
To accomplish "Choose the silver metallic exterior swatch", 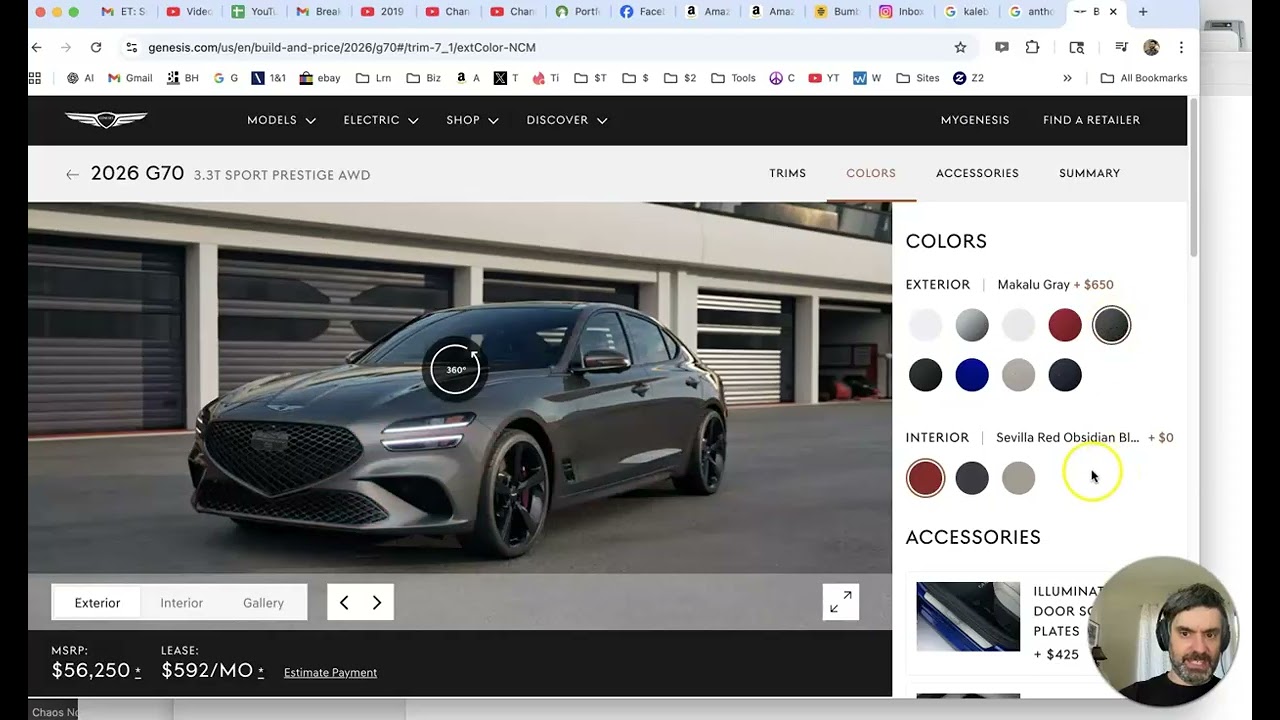I will [972, 325].
